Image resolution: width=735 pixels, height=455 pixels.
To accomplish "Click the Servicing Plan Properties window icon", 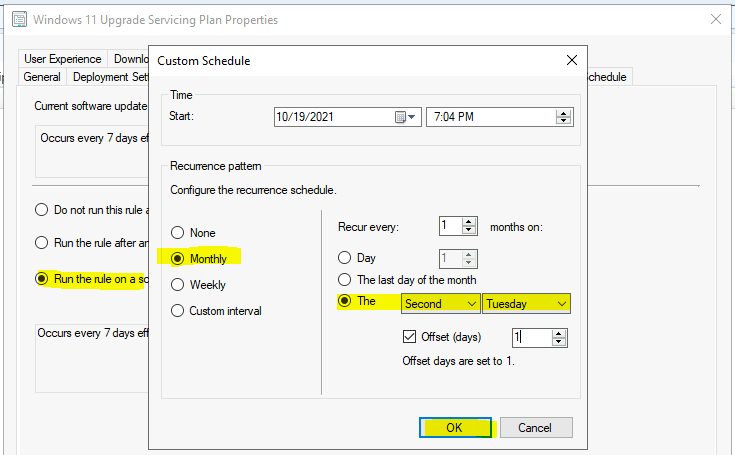I will click(x=19, y=20).
